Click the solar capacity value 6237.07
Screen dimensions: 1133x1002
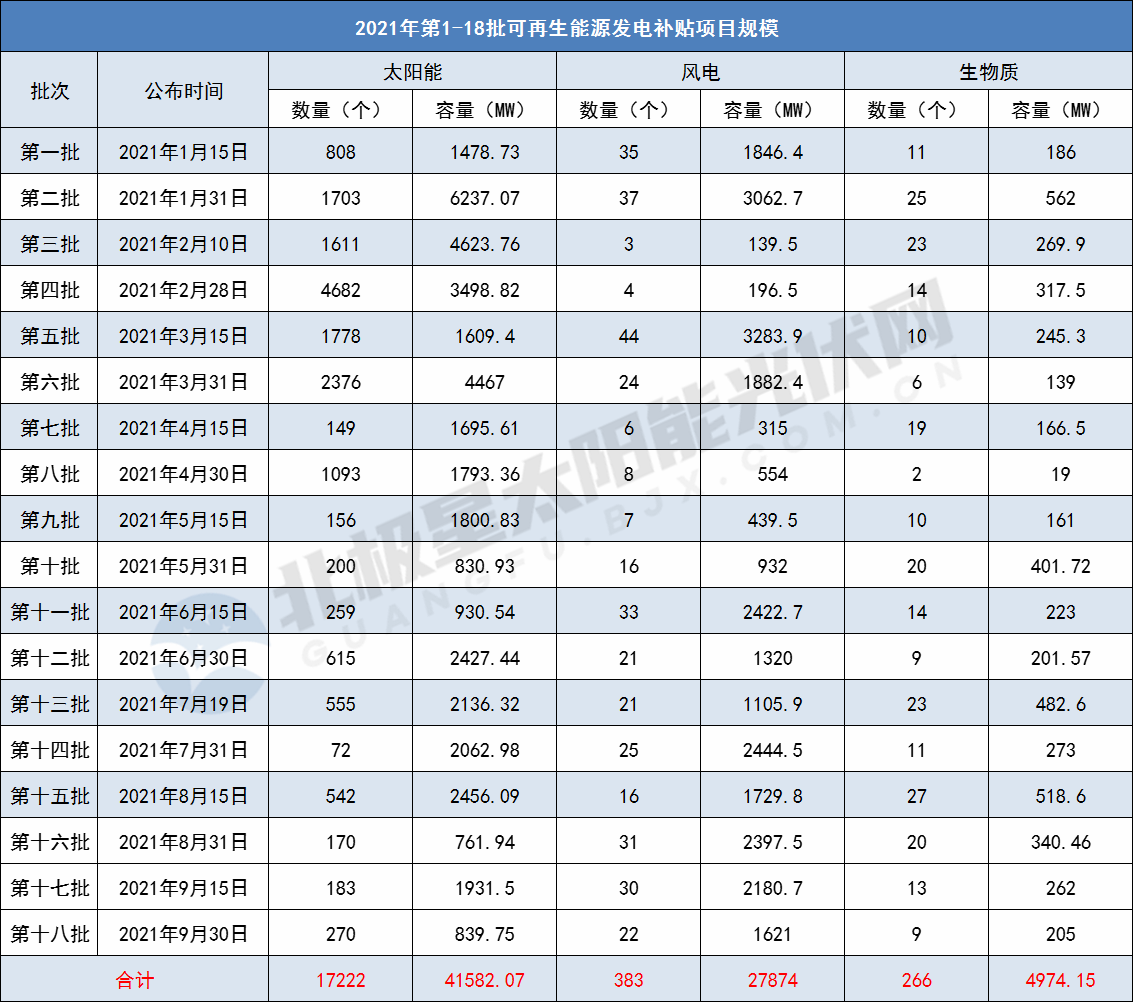click(x=485, y=196)
